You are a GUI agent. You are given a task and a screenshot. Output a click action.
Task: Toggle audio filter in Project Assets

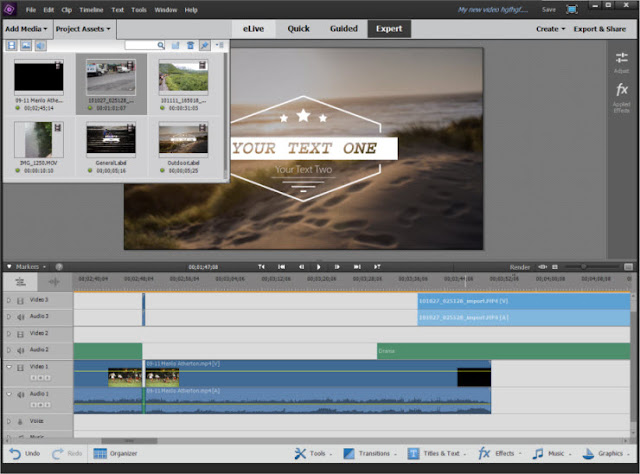40,45
